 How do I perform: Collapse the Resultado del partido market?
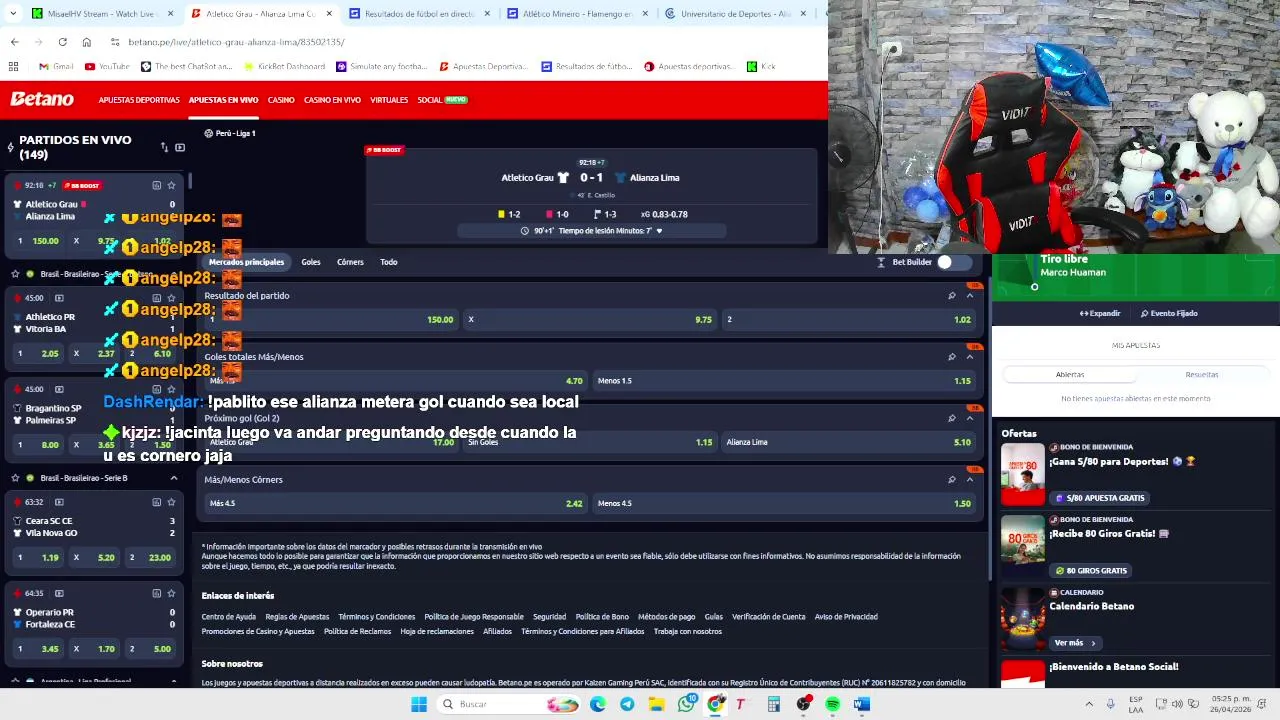[969, 296]
